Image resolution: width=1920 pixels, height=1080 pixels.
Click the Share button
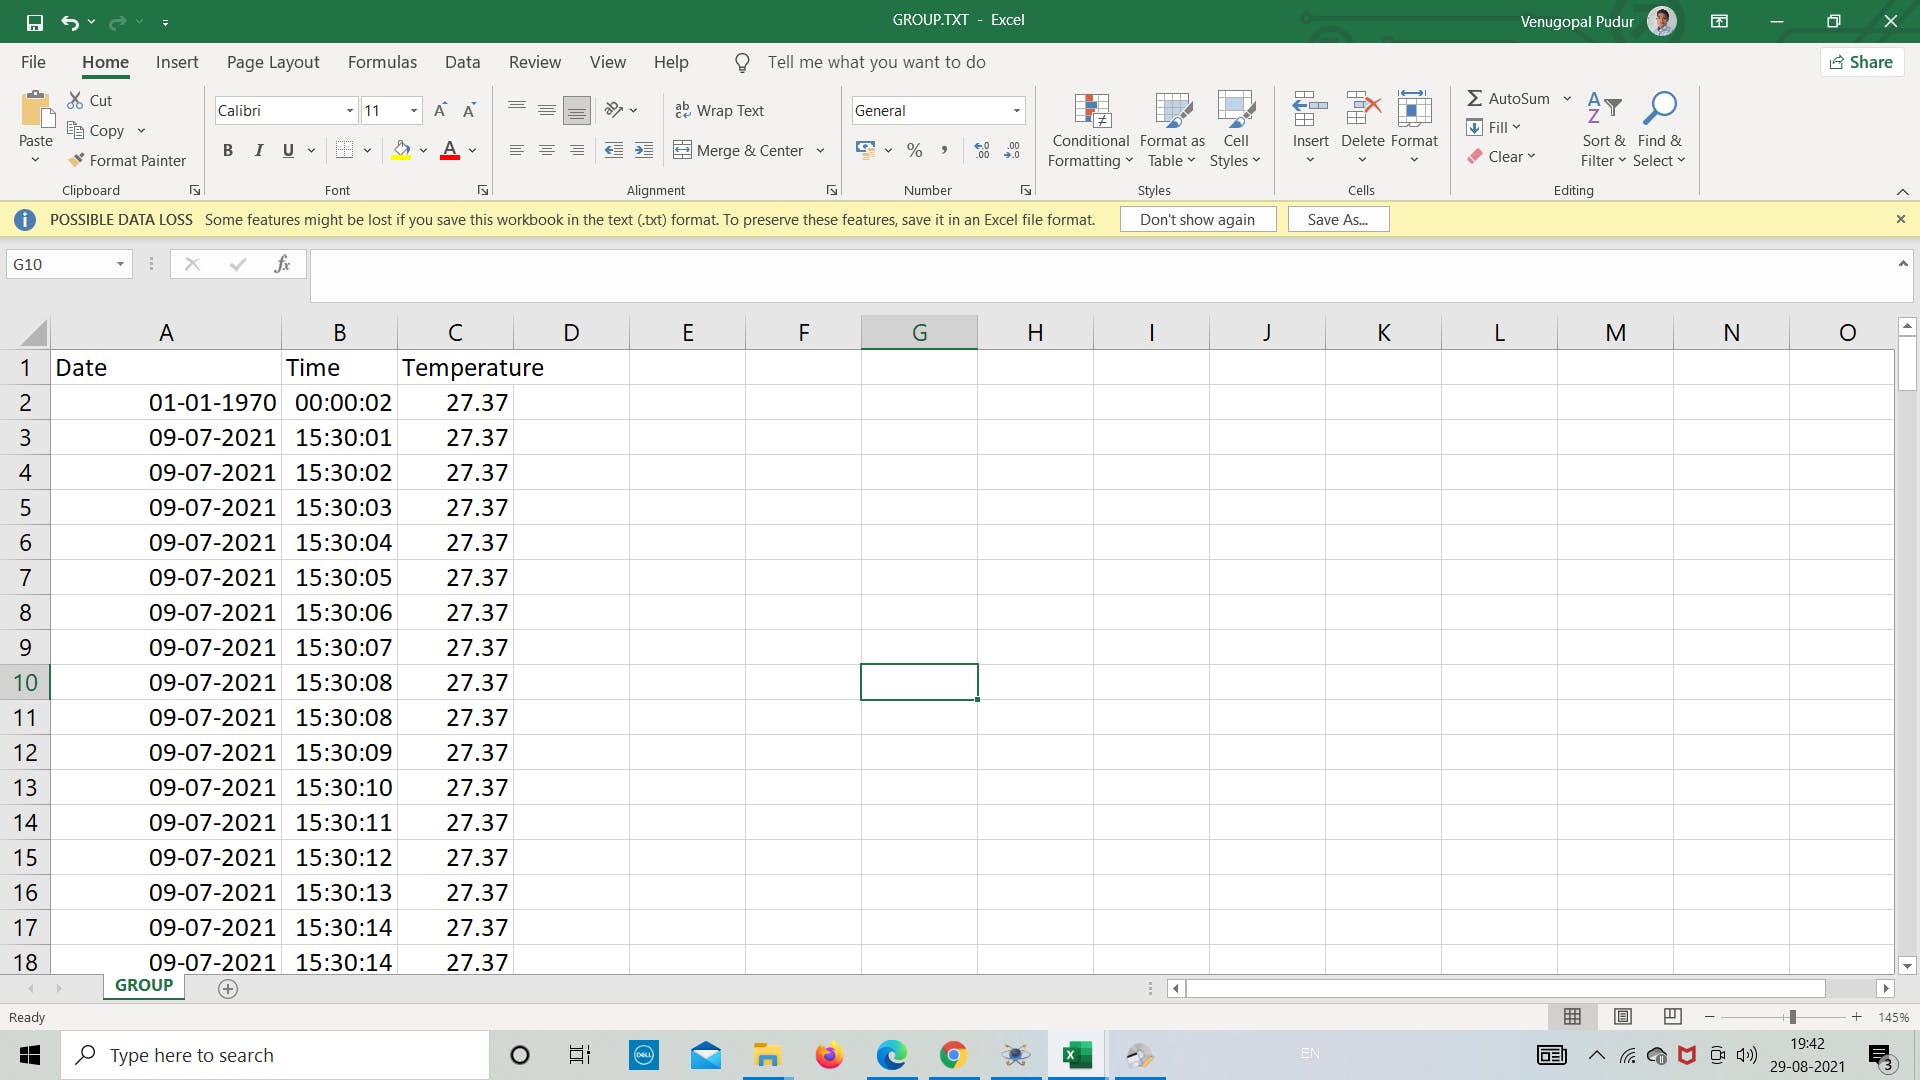(1861, 62)
